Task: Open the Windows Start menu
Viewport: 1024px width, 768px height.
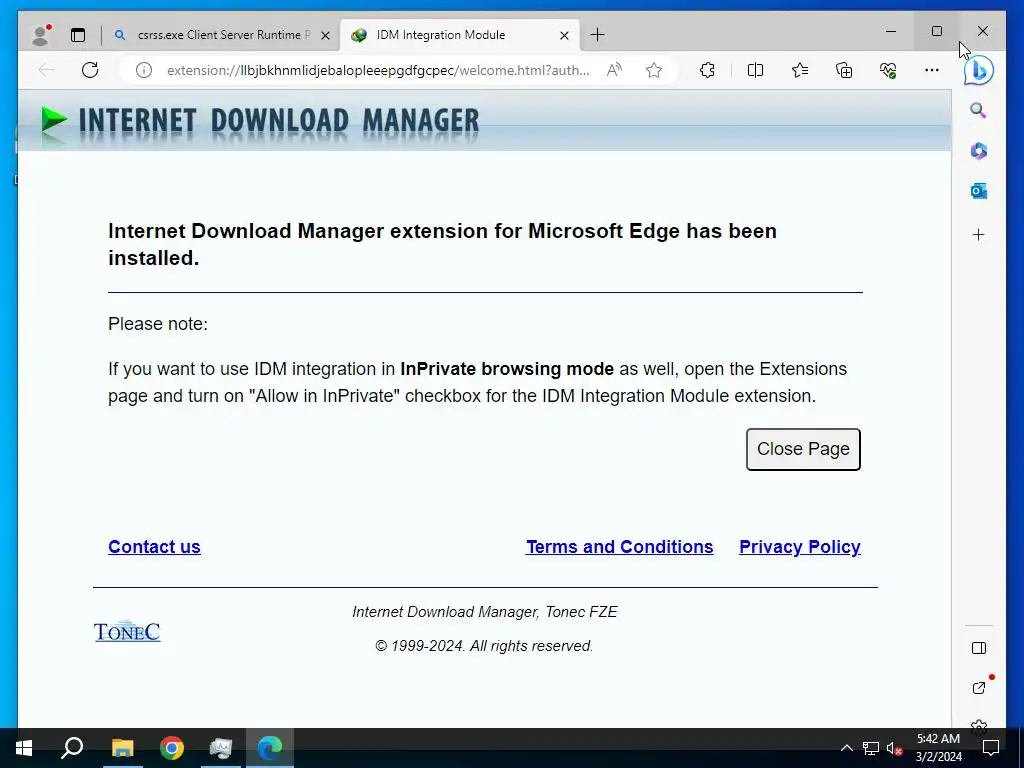Action: coord(24,748)
